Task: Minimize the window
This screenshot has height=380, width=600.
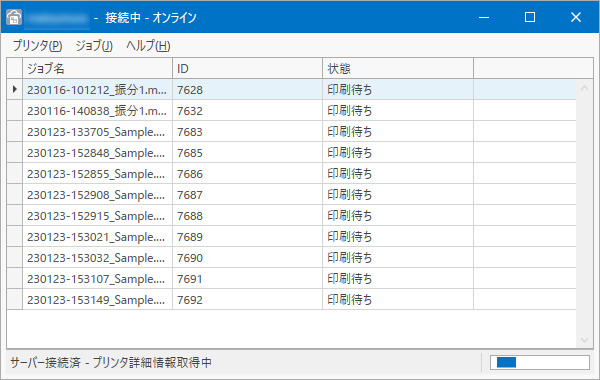Action: [484, 17]
